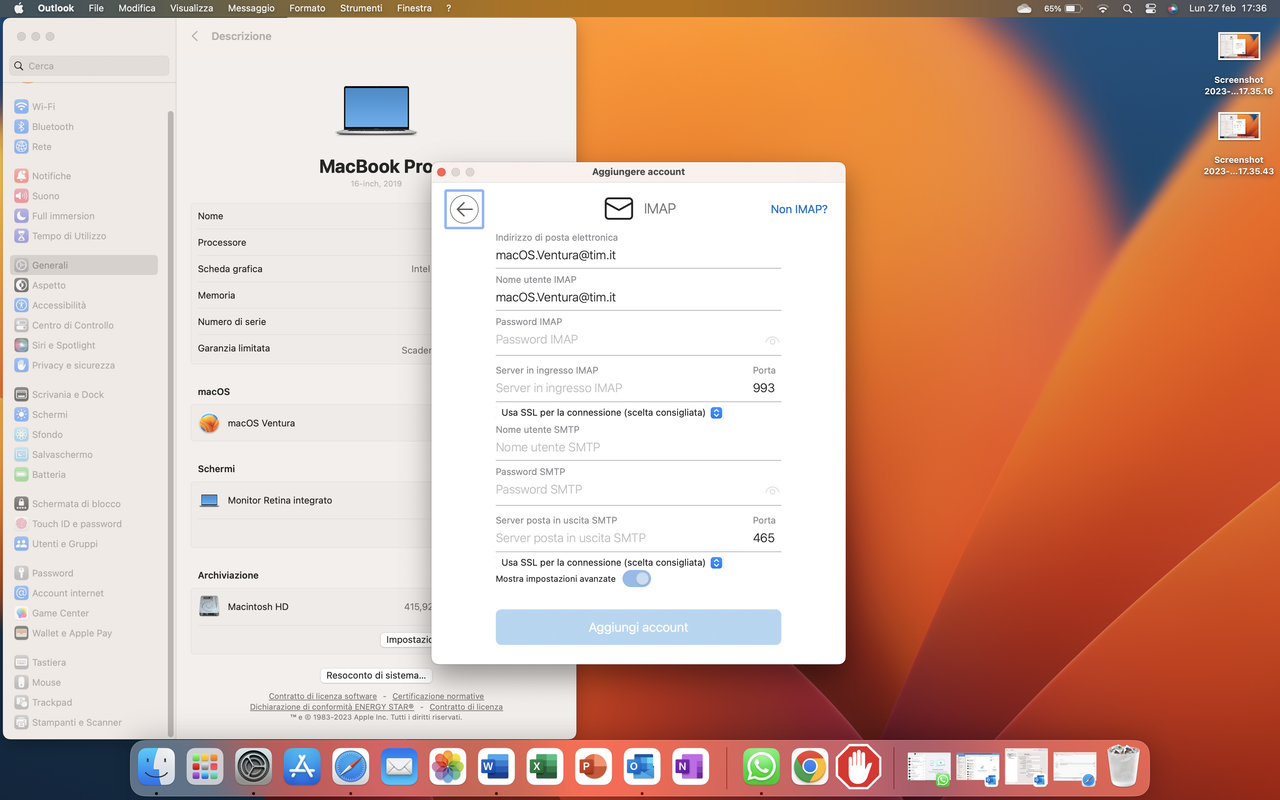
Task: Open the Apple menu
Action: (x=18, y=8)
